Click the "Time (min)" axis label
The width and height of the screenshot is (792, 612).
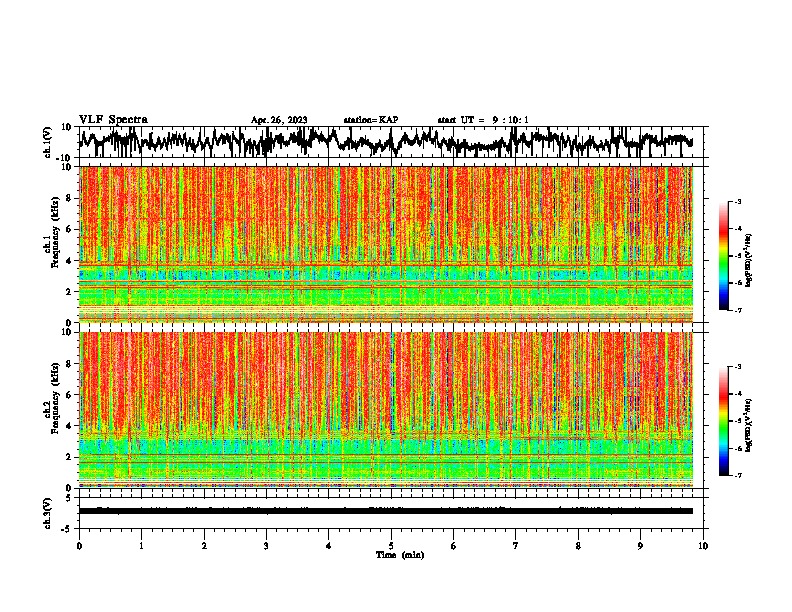[400, 555]
